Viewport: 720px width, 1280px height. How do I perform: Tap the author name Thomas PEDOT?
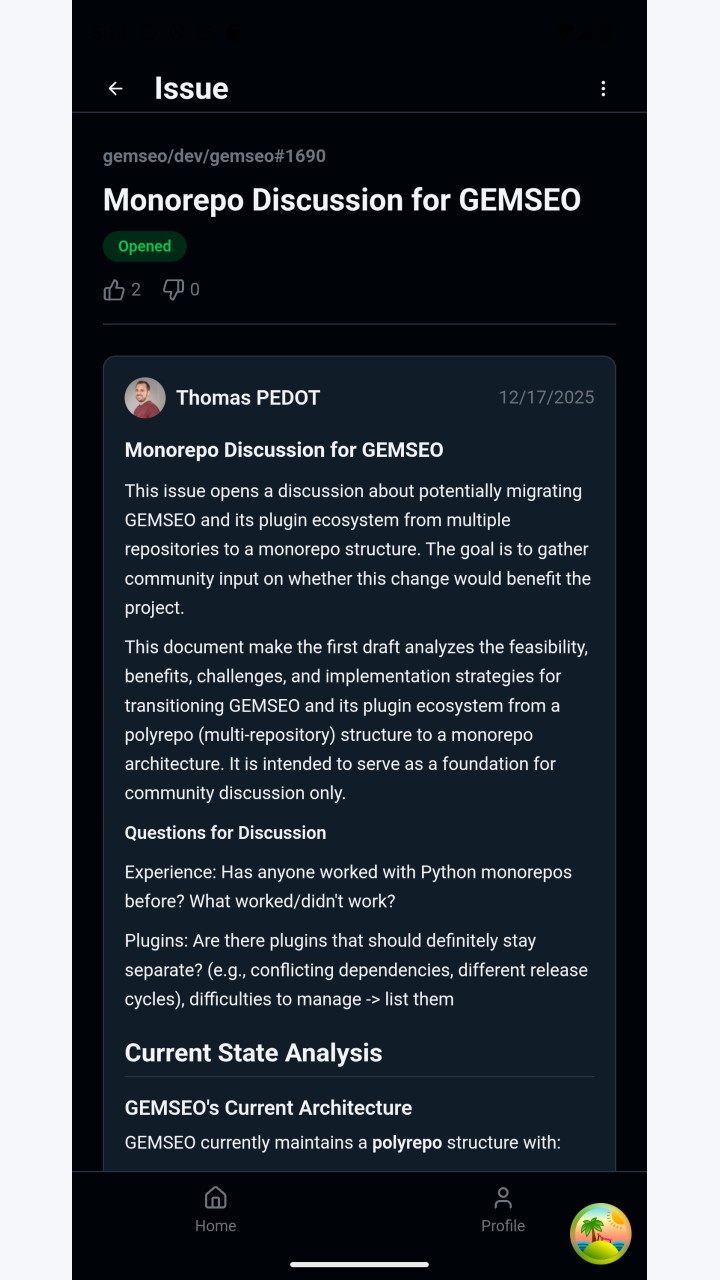(x=248, y=398)
